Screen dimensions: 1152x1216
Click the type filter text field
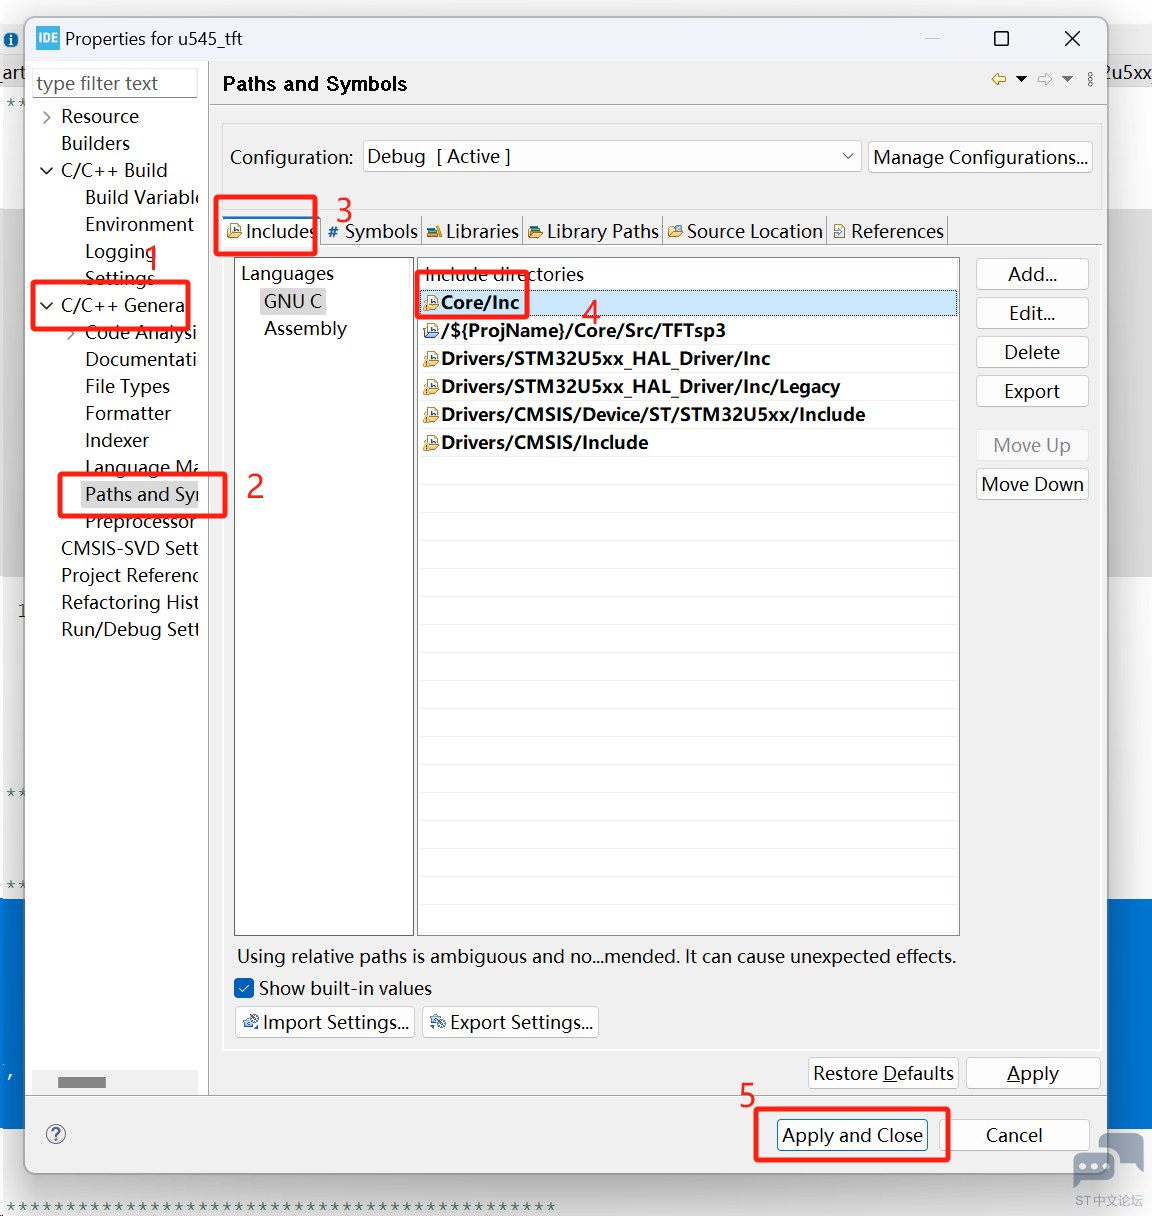coord(115,83)
